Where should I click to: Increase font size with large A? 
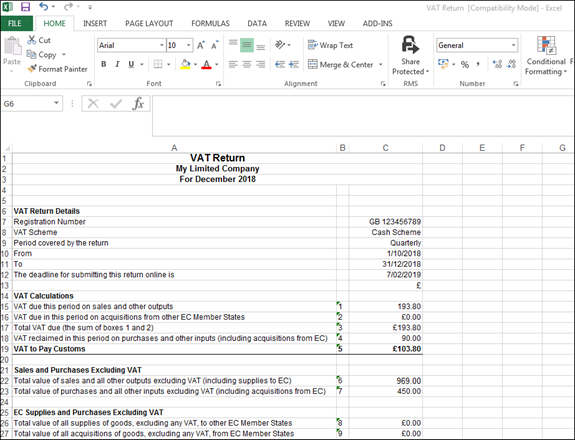click(x=201, y=45)
